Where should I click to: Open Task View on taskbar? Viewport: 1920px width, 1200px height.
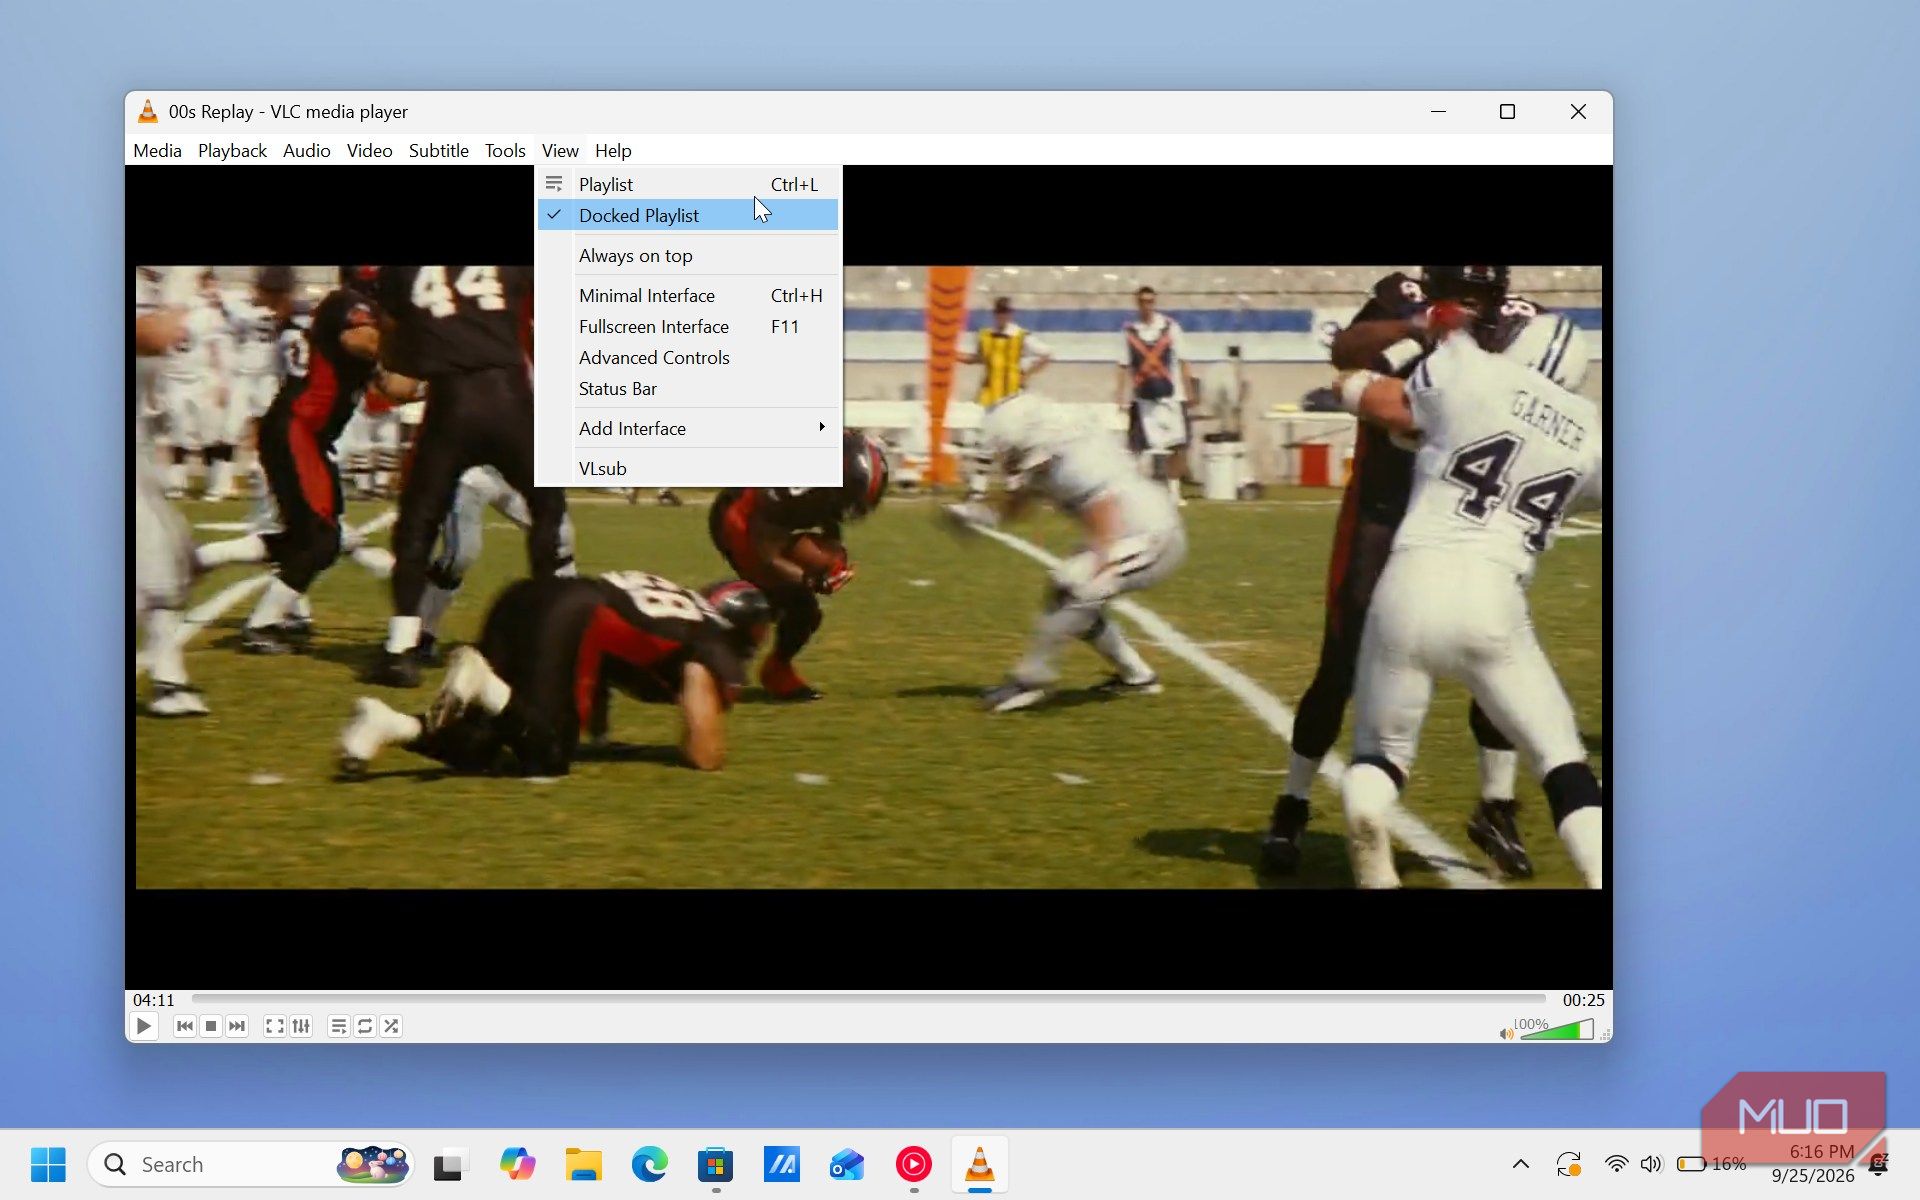tap(451, 1164)
